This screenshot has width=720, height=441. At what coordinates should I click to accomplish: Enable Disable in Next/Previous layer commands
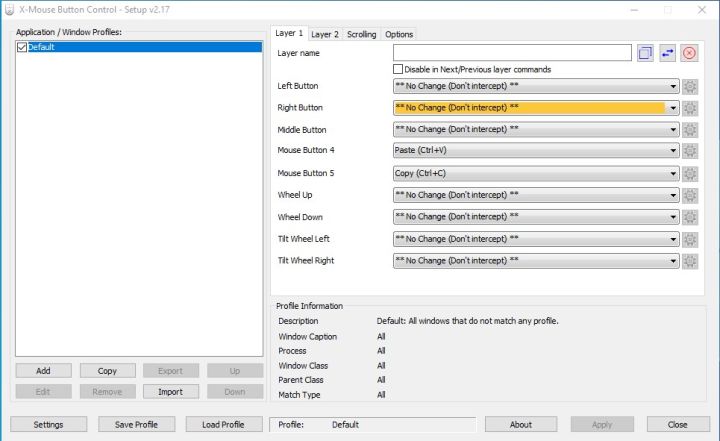(x=398, y=69)
